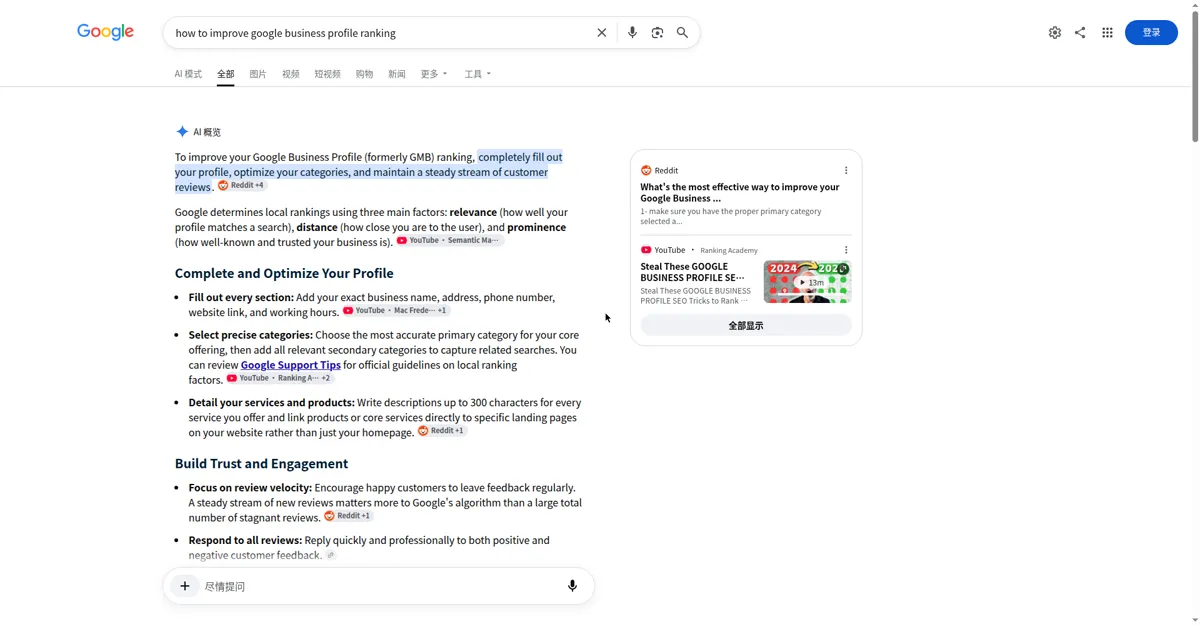1200x626 pixels.
Task: Click the share icon in the header
Action: [1080, 33]
